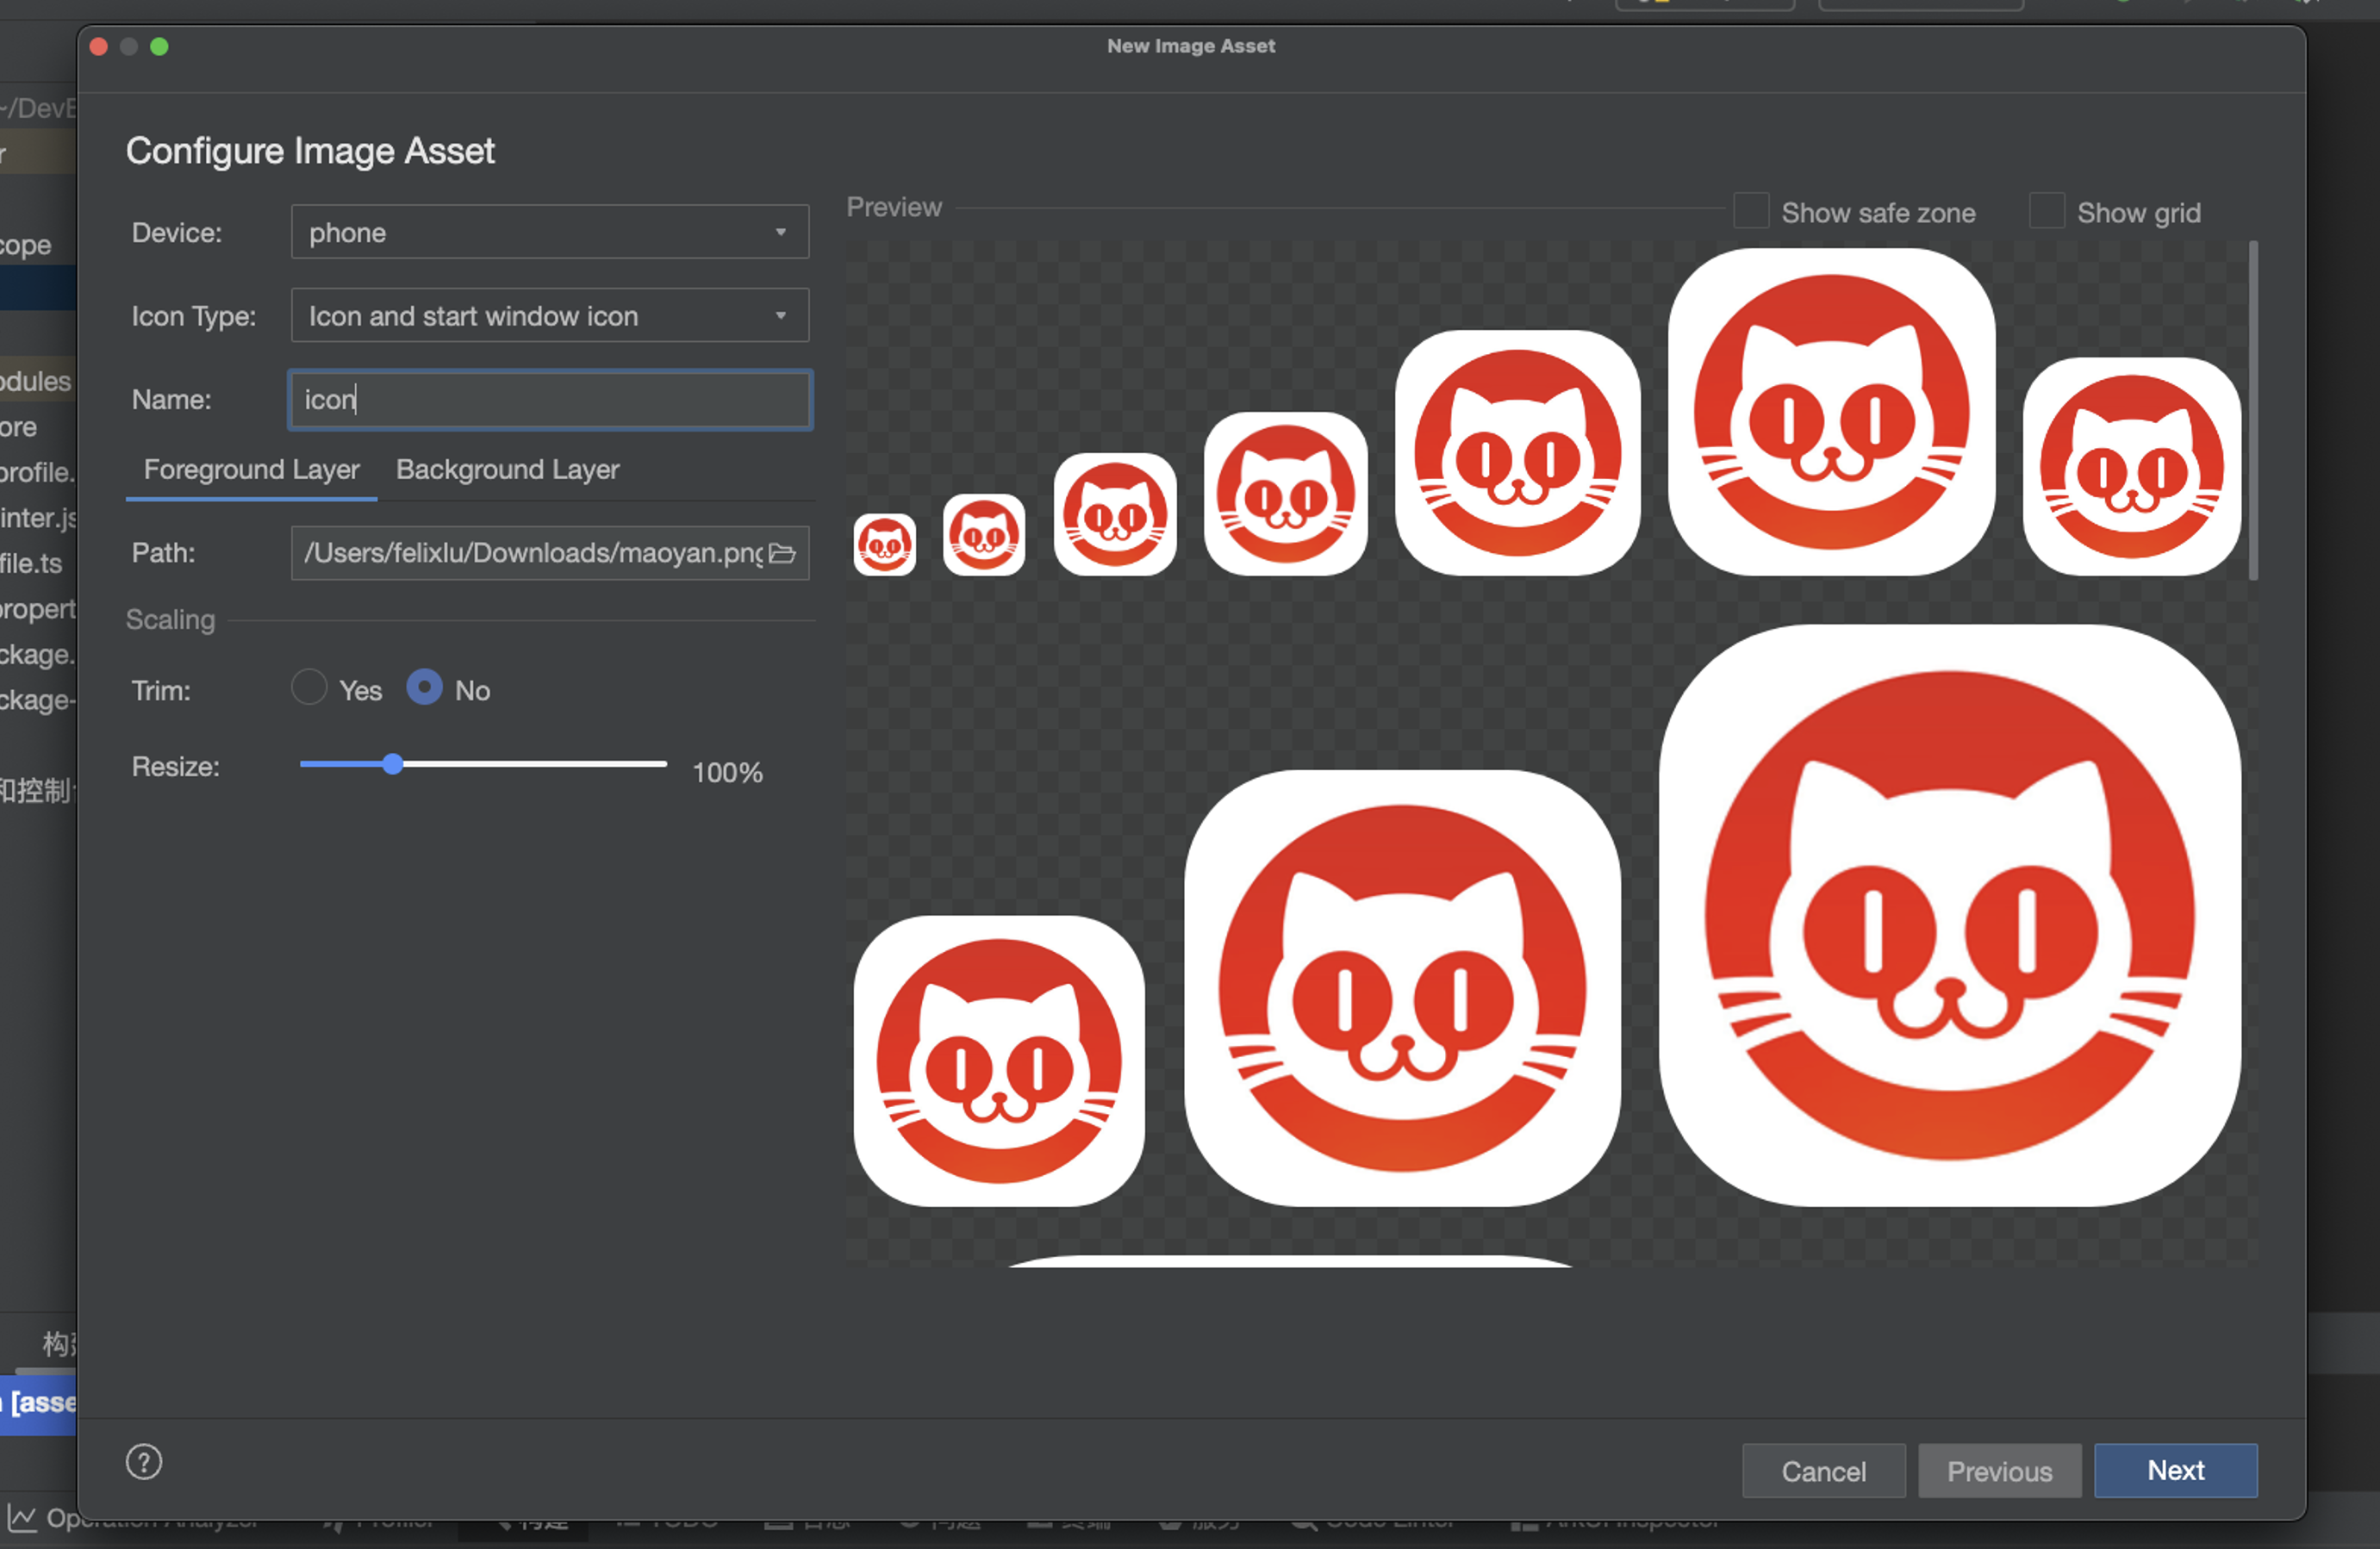Viewport: 2380px width, 1549px height.
Task: Click the help question mark icon
Action: coord(144,1462)
